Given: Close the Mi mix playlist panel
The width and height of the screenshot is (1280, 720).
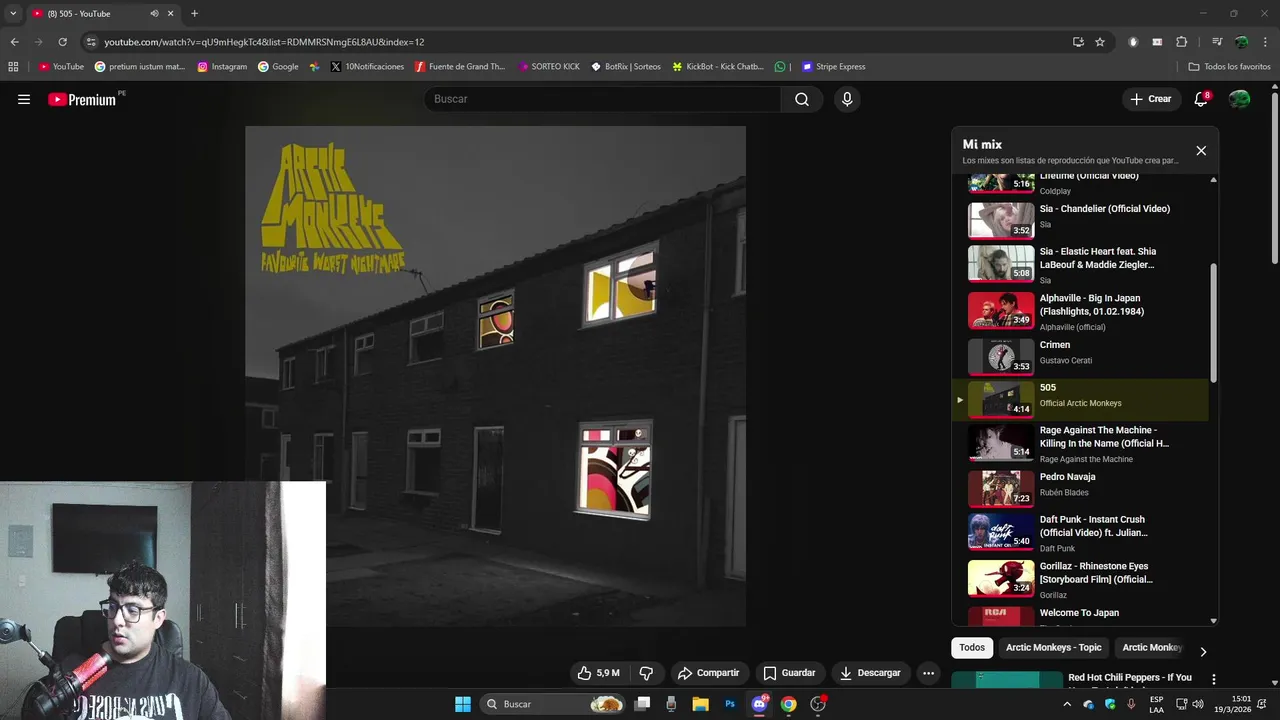Looking at the screenshot, I should click(x=1201, y=151).
